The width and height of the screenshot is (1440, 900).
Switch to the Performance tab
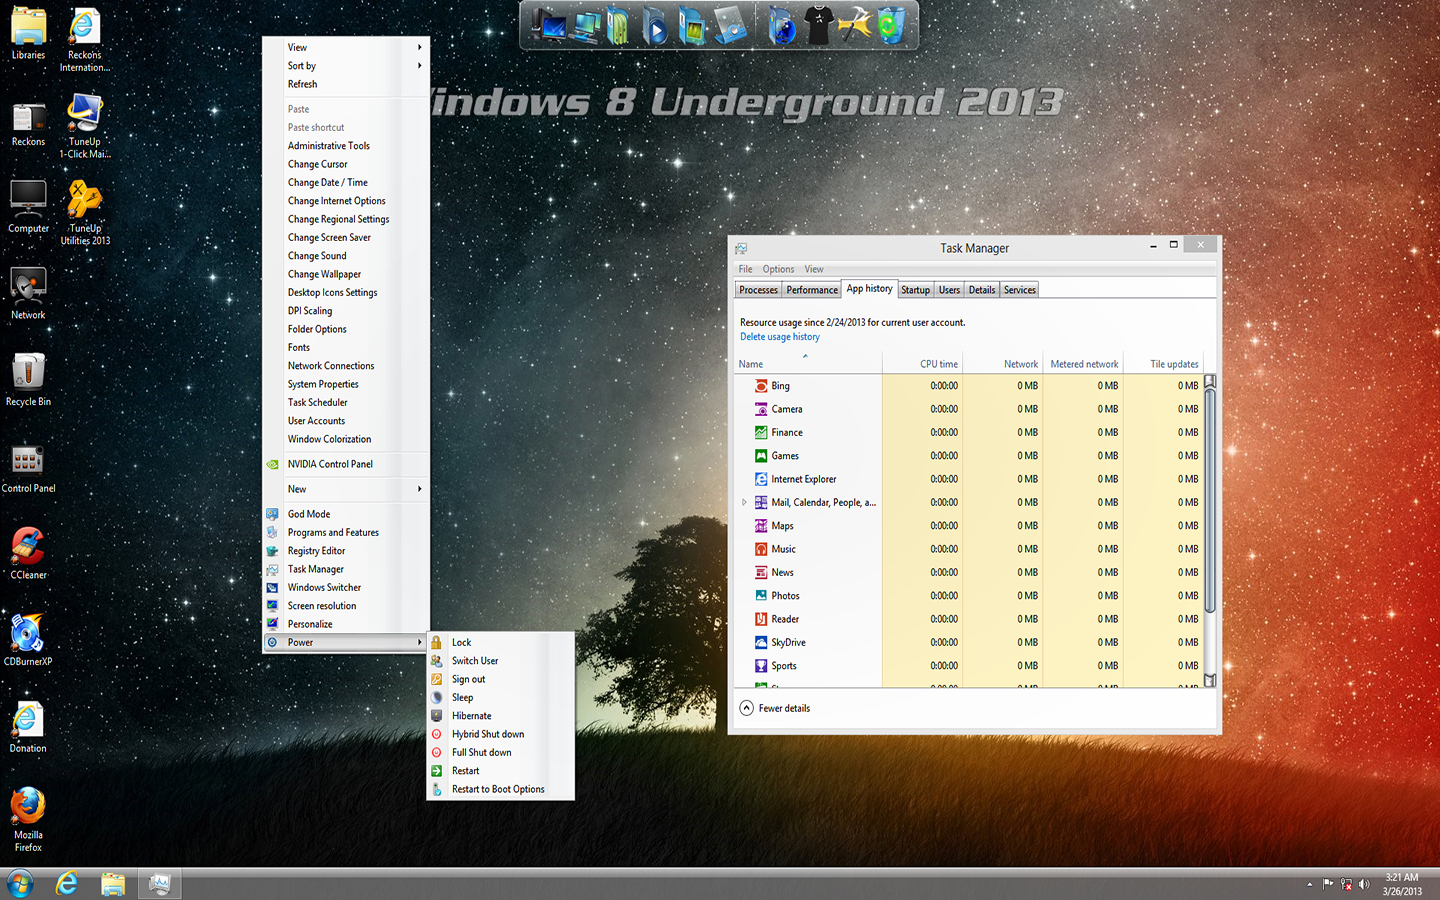[812, 290]
